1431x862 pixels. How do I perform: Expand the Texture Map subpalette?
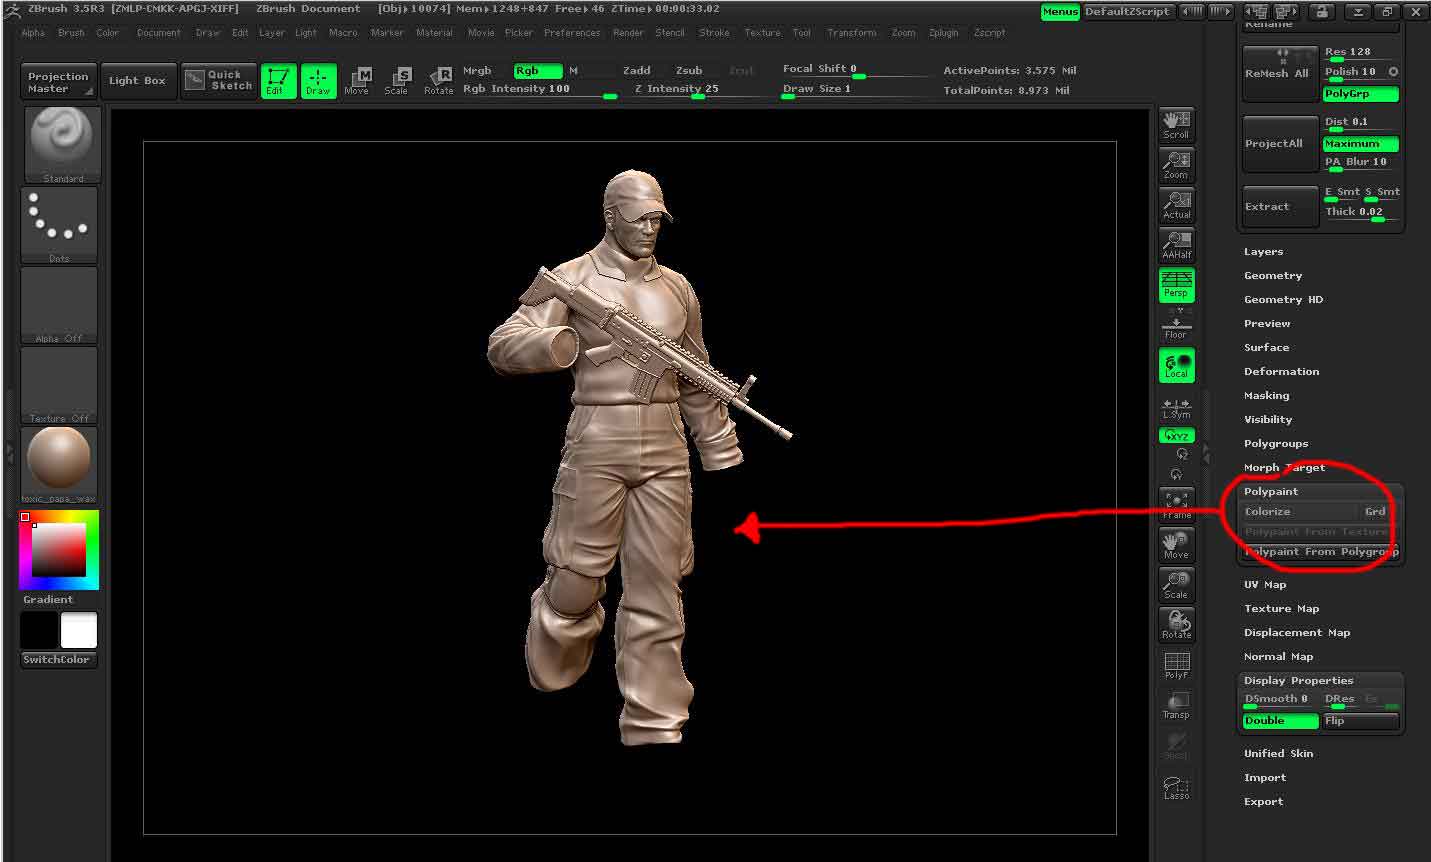coord(1281,609)
